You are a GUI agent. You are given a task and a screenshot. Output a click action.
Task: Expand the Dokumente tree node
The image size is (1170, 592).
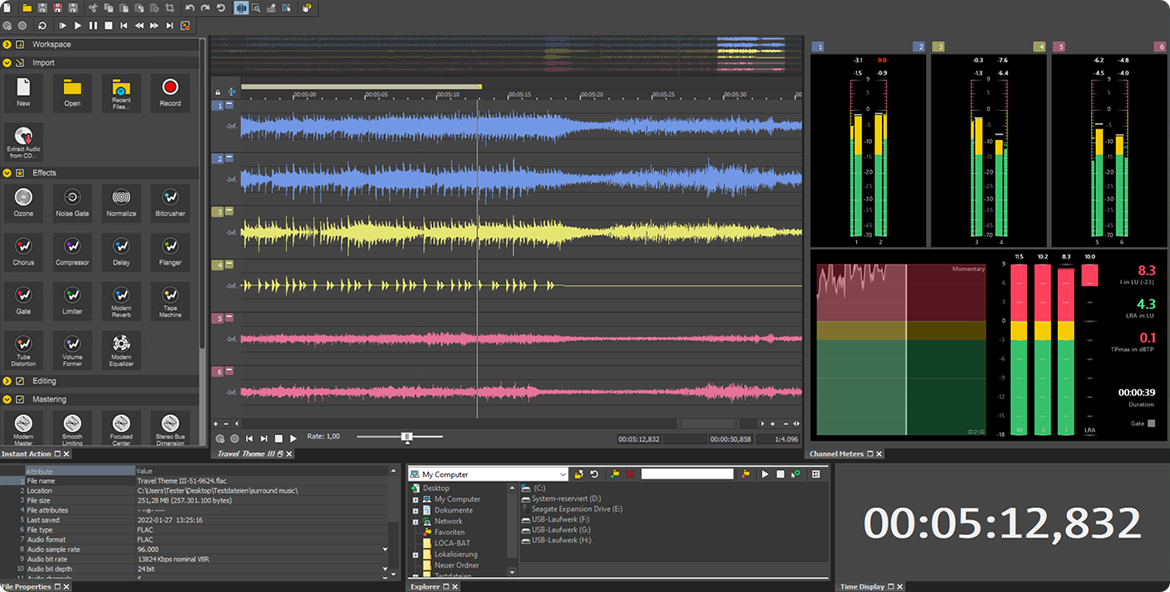pos(416,511)
